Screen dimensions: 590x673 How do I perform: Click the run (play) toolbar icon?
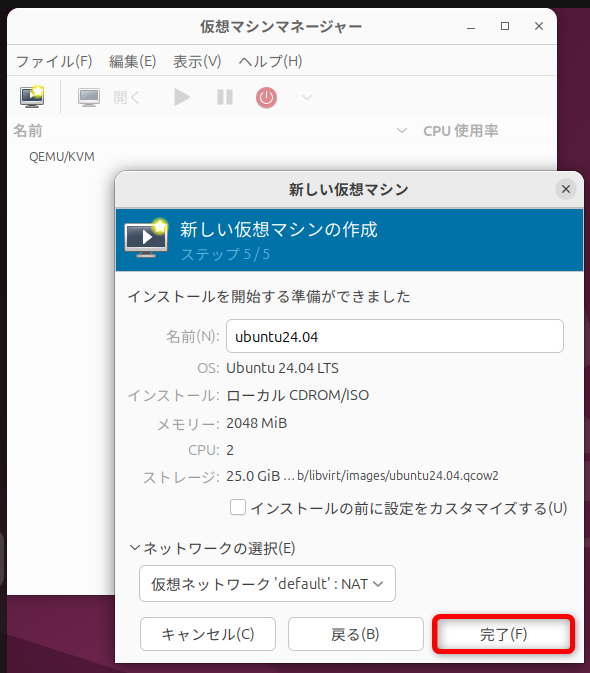coord(182,97)
